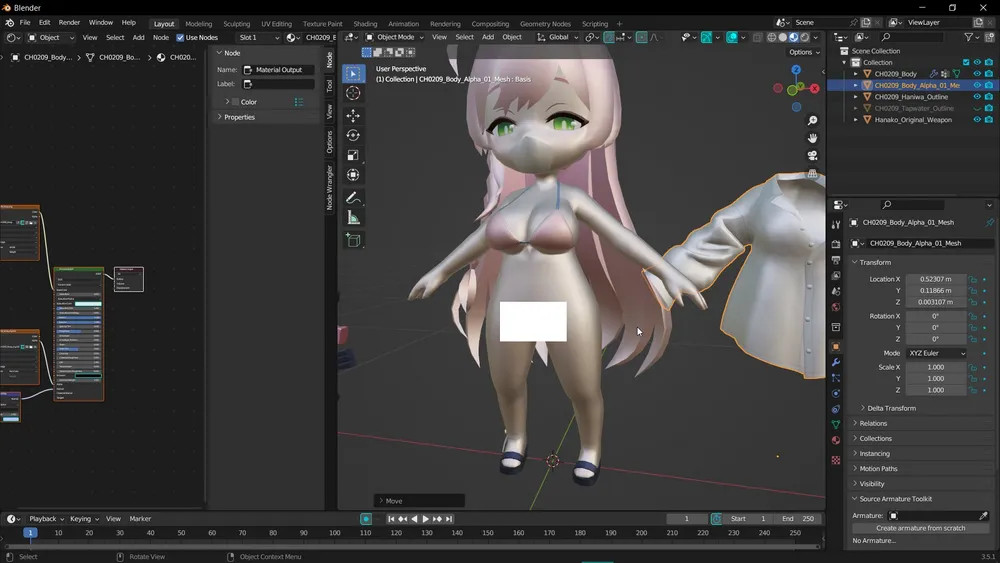Open the viewport Add menu
The image size is (1000, 563).
pyautogui.click(x=488, y=37)
